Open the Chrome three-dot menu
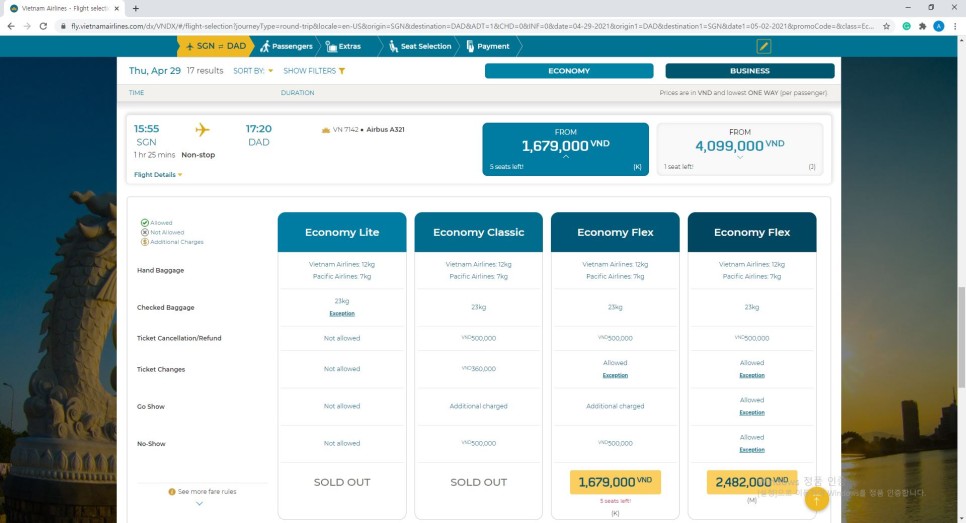 coord(955,26)
